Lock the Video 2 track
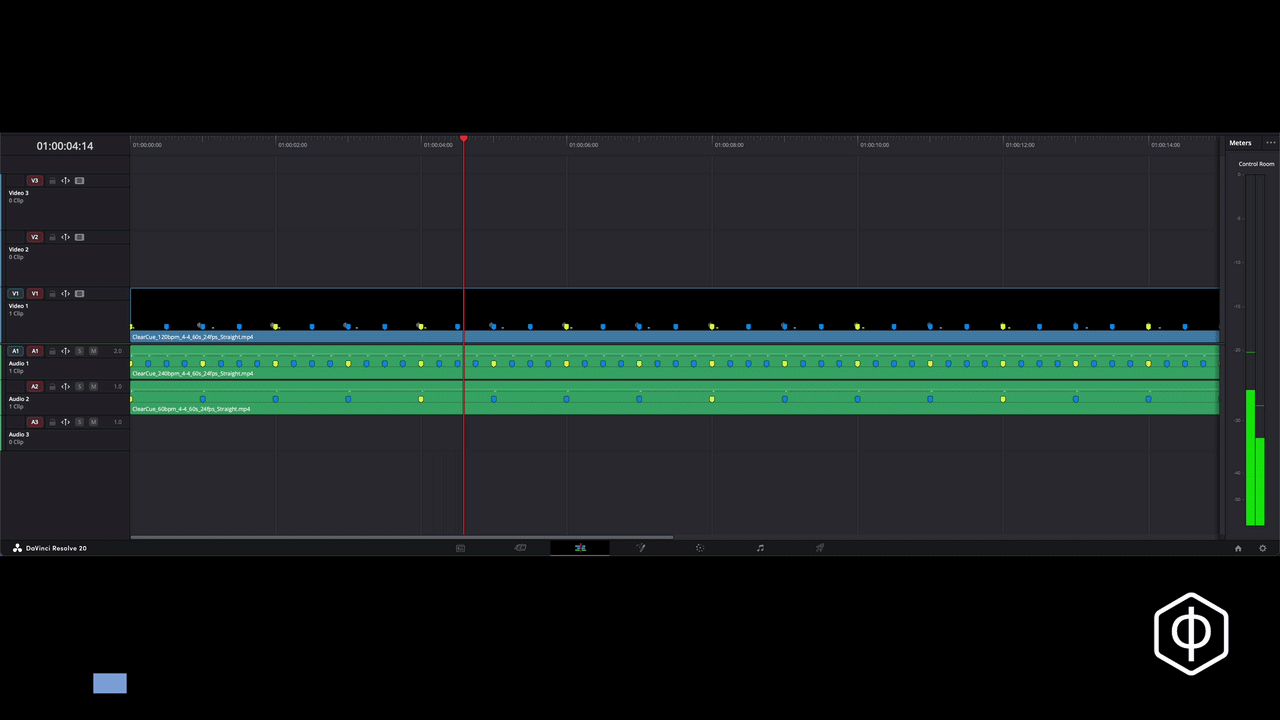 point(52,237)
